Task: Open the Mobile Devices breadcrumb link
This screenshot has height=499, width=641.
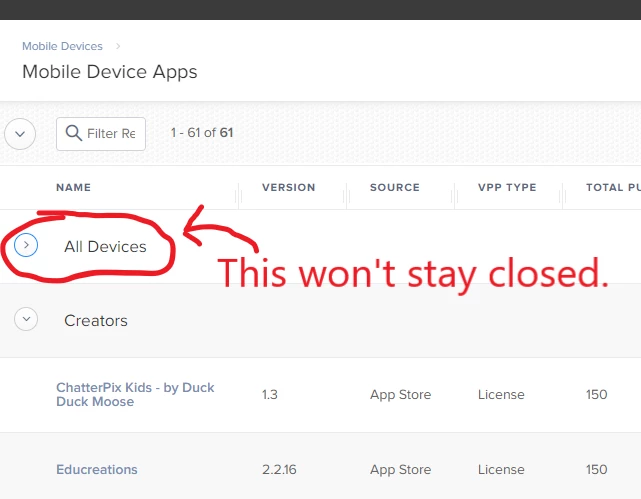Action: 62,46
